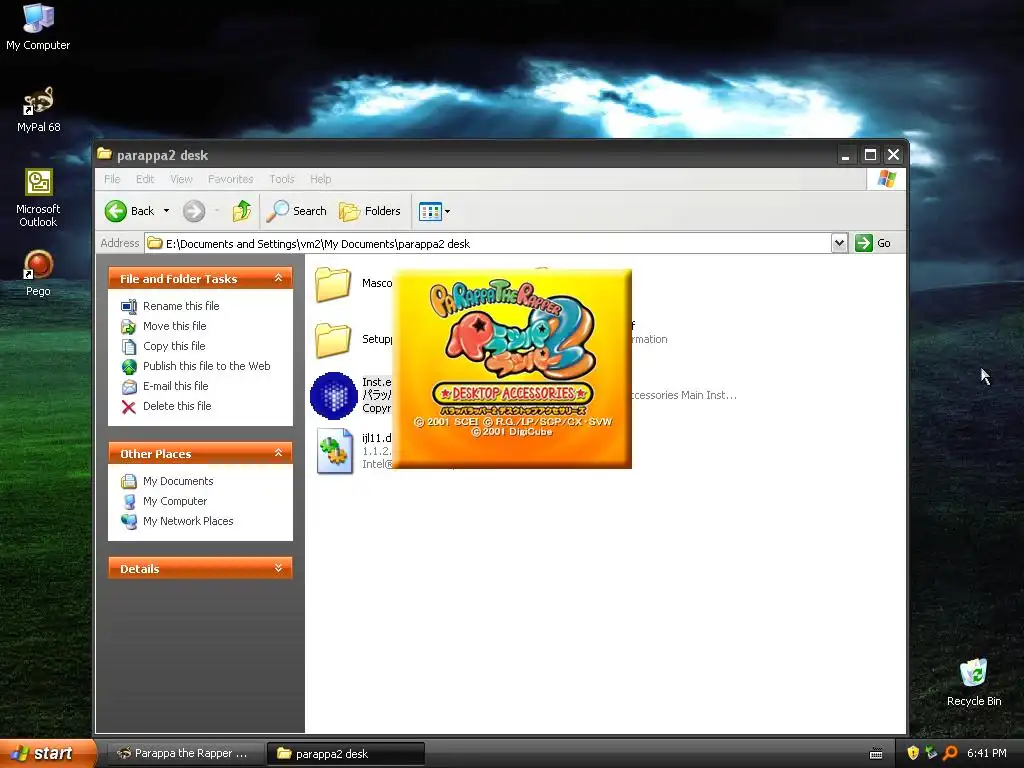Click the security shield tray icon
Viewport: 1024px width, 768px height.
[x=912, y=753]
